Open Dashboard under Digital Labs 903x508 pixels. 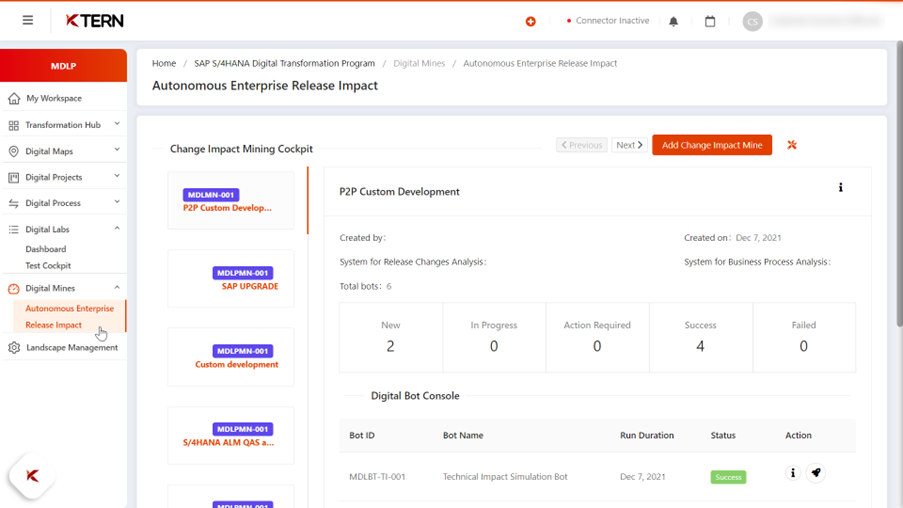[x=45, y=249]
